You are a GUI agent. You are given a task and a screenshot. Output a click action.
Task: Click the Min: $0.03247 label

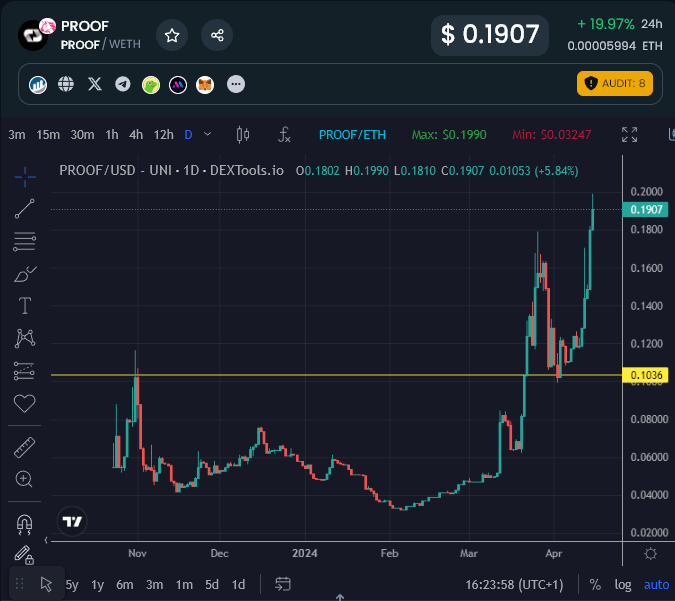click(x=551, y=135)
